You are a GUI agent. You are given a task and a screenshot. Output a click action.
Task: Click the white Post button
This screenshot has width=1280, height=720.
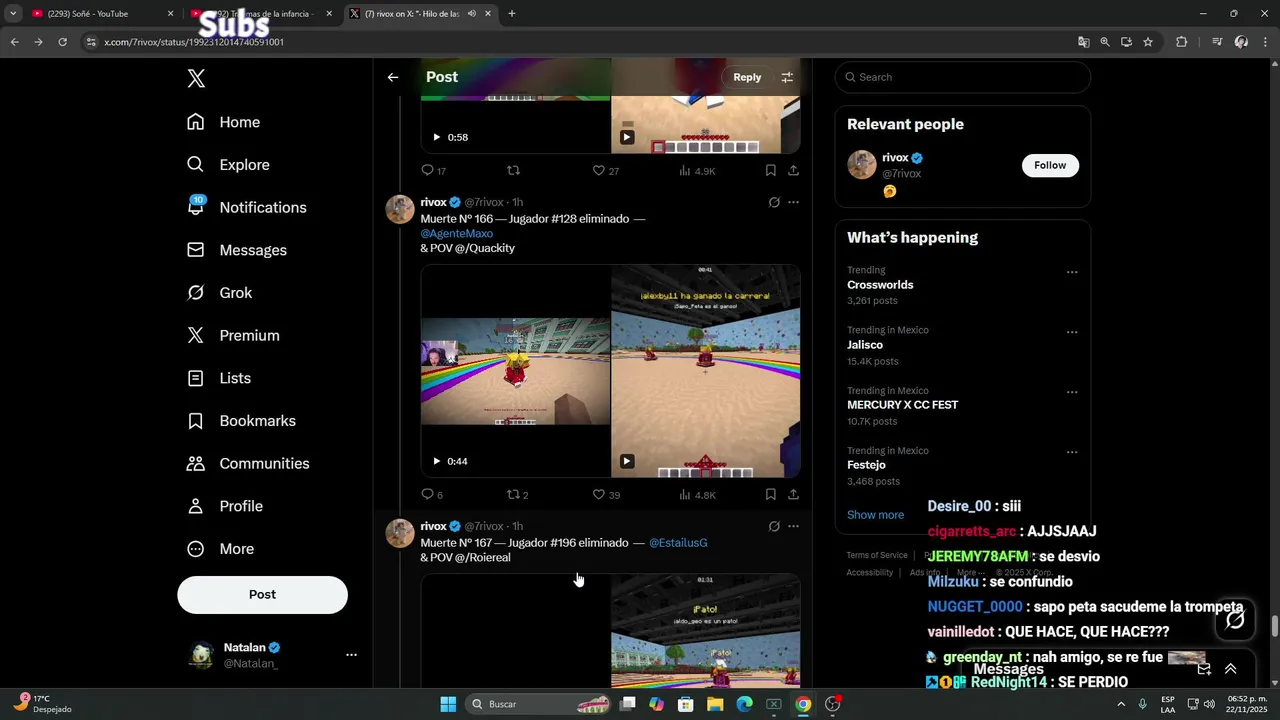[262, 594]
